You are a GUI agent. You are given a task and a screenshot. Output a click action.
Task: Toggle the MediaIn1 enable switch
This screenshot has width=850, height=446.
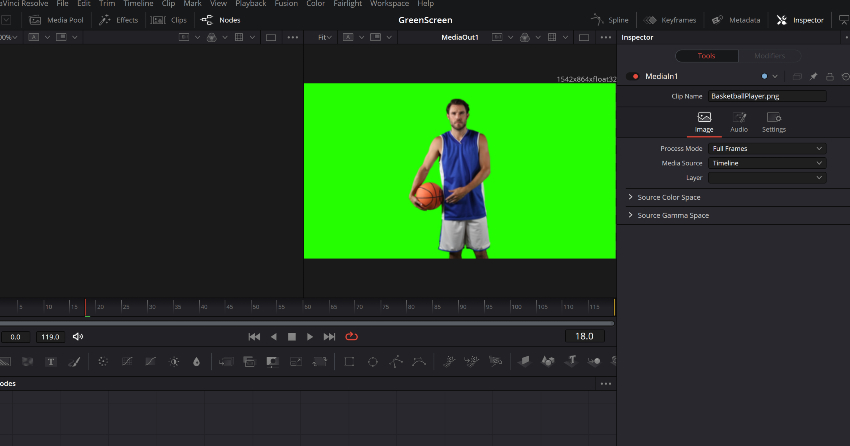(633, 76)
